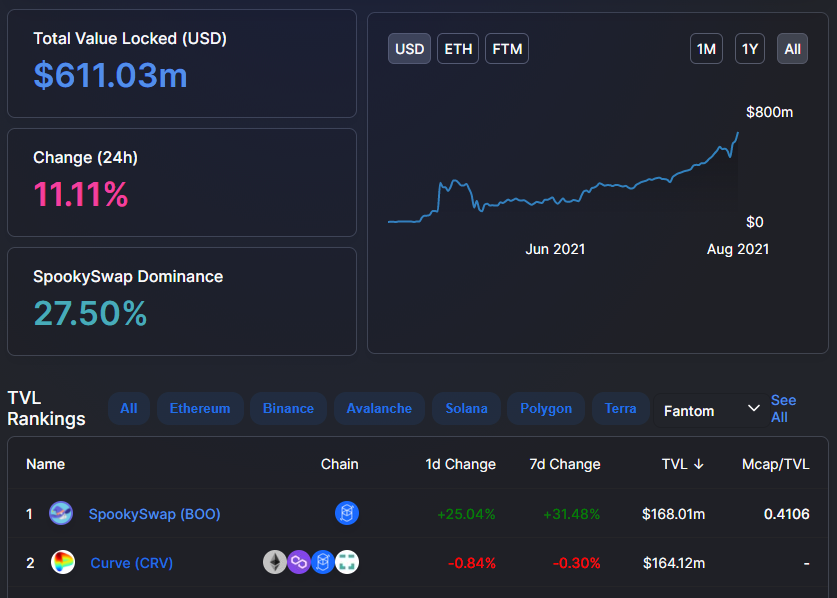Click Polygon chain icon in Curve row
This screenshot has height=598, width=837.
pyautogui.click(x=299, y=562)
